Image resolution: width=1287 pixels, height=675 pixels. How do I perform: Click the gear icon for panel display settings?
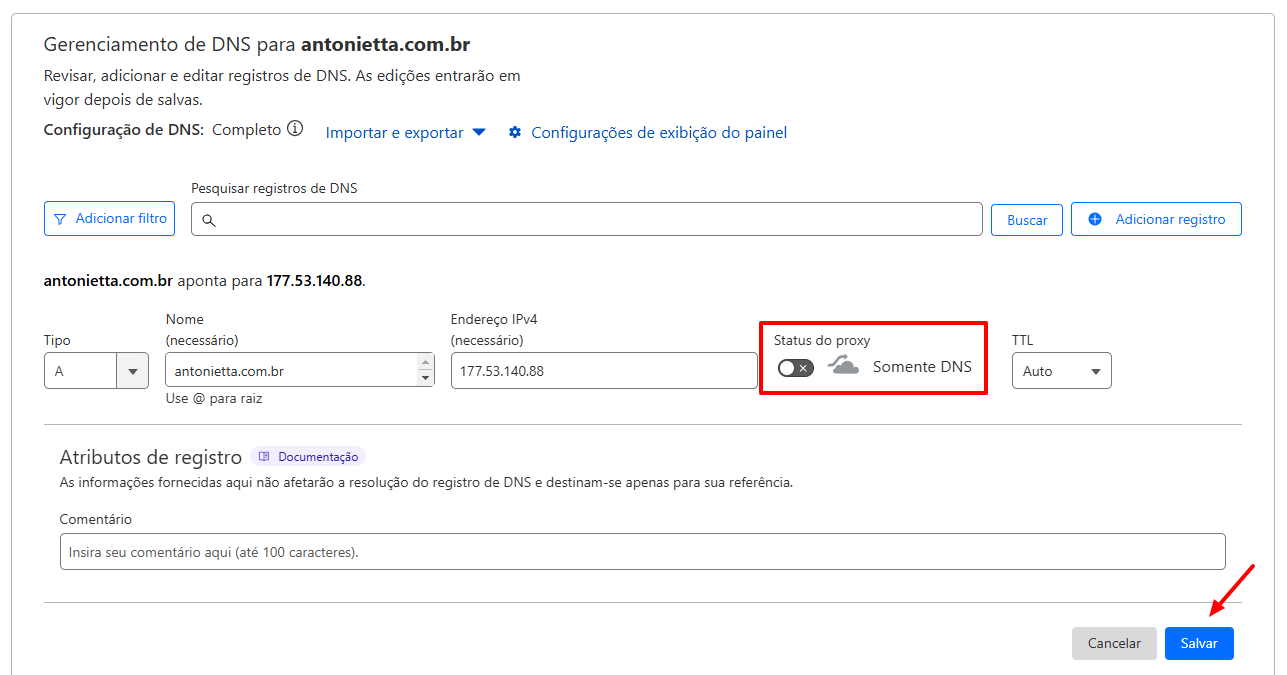point(515,132)
